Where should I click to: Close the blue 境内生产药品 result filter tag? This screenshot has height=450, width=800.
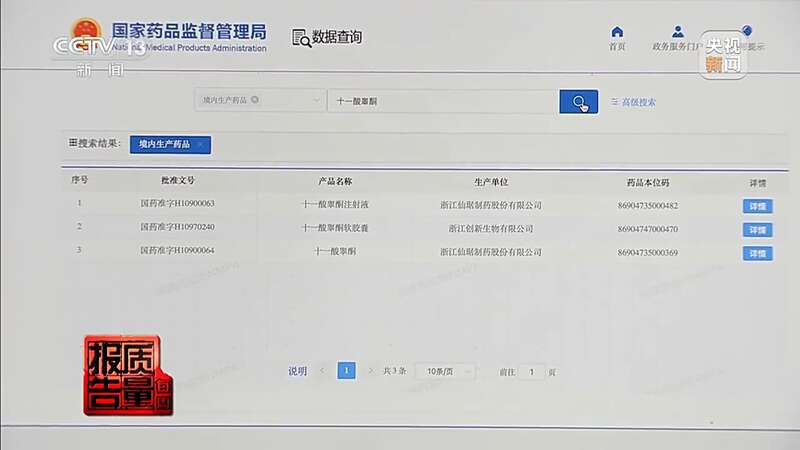[200, 144]
